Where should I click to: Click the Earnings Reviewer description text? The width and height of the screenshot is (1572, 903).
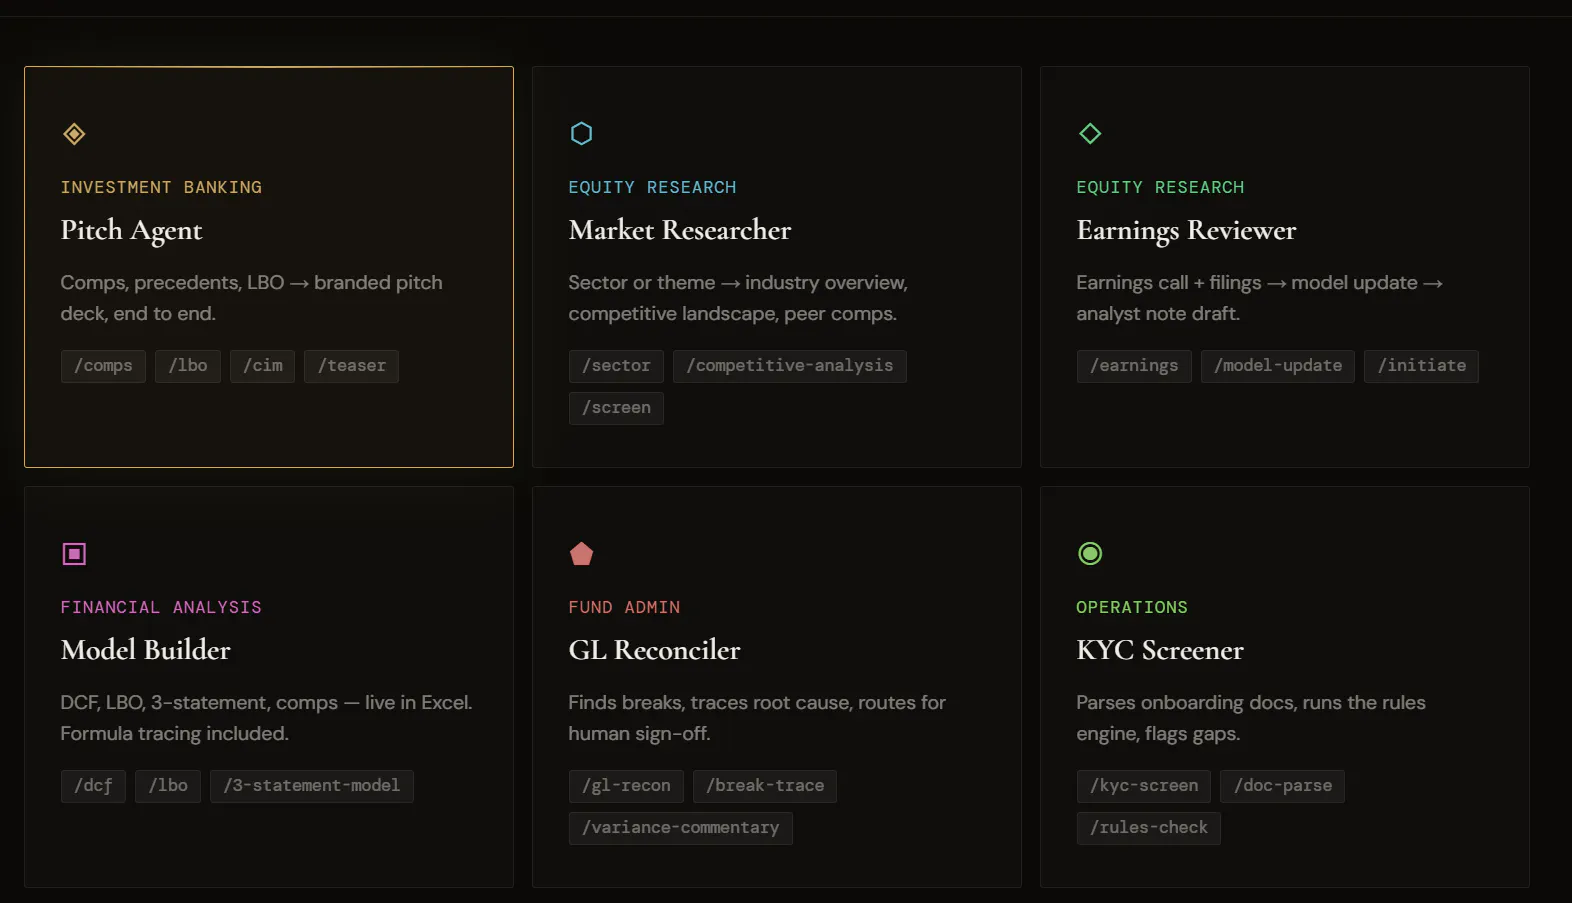coord(1260,298)
